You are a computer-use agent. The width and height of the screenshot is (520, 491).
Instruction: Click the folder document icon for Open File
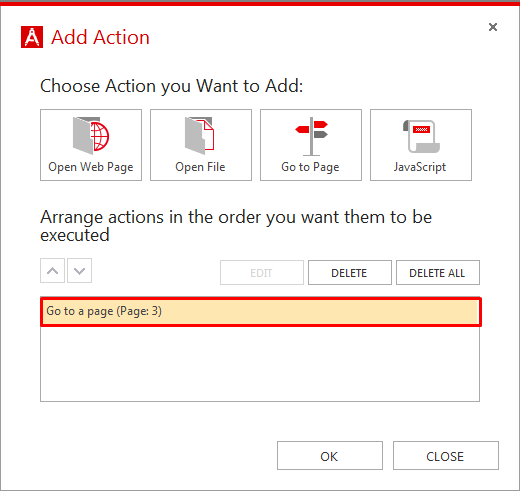click(x=200, y=136)
